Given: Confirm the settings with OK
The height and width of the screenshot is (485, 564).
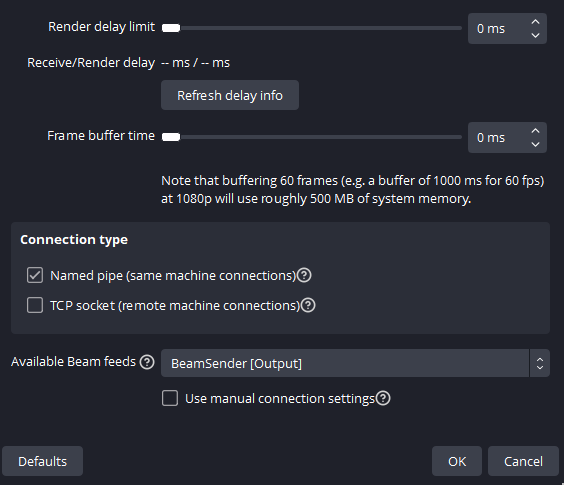Looking at the screenshot, I should pos(457,461).
